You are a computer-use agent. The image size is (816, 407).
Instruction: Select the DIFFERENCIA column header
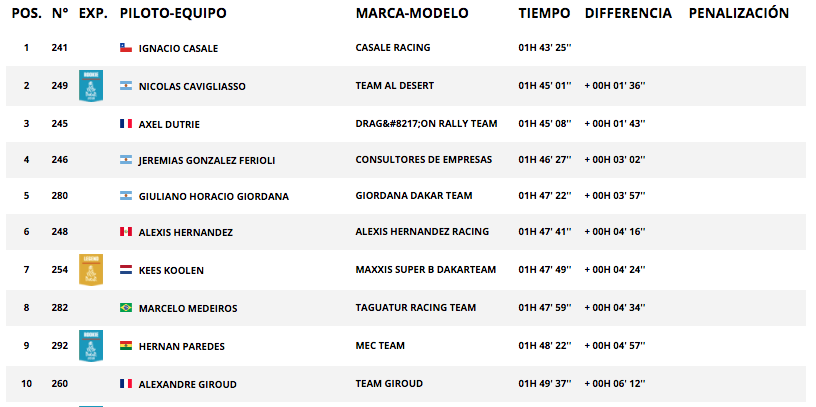pos(628,14)
